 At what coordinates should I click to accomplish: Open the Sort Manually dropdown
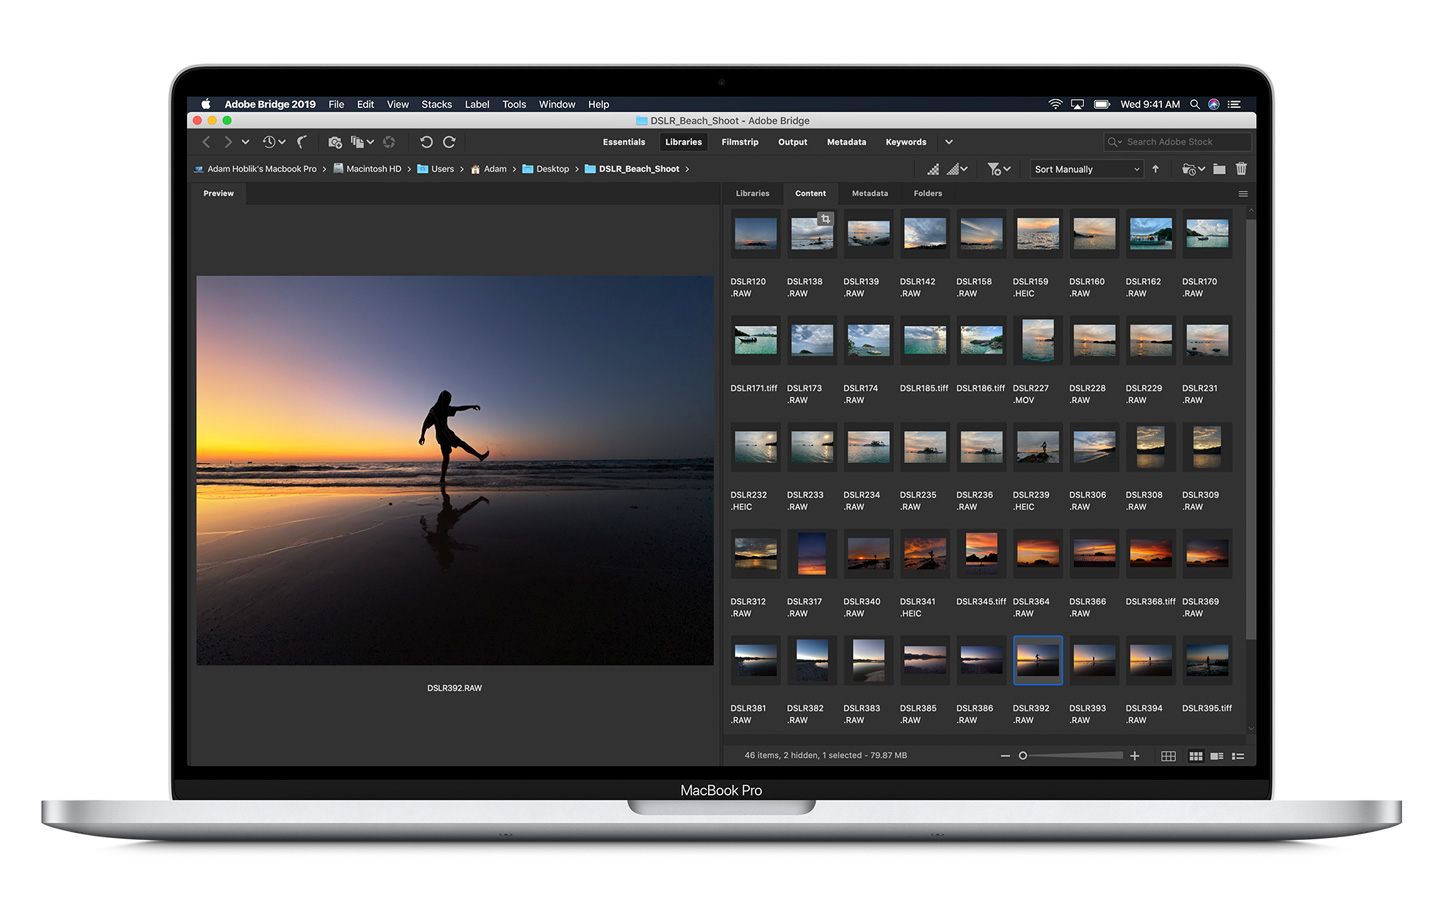coord(1087,169)
